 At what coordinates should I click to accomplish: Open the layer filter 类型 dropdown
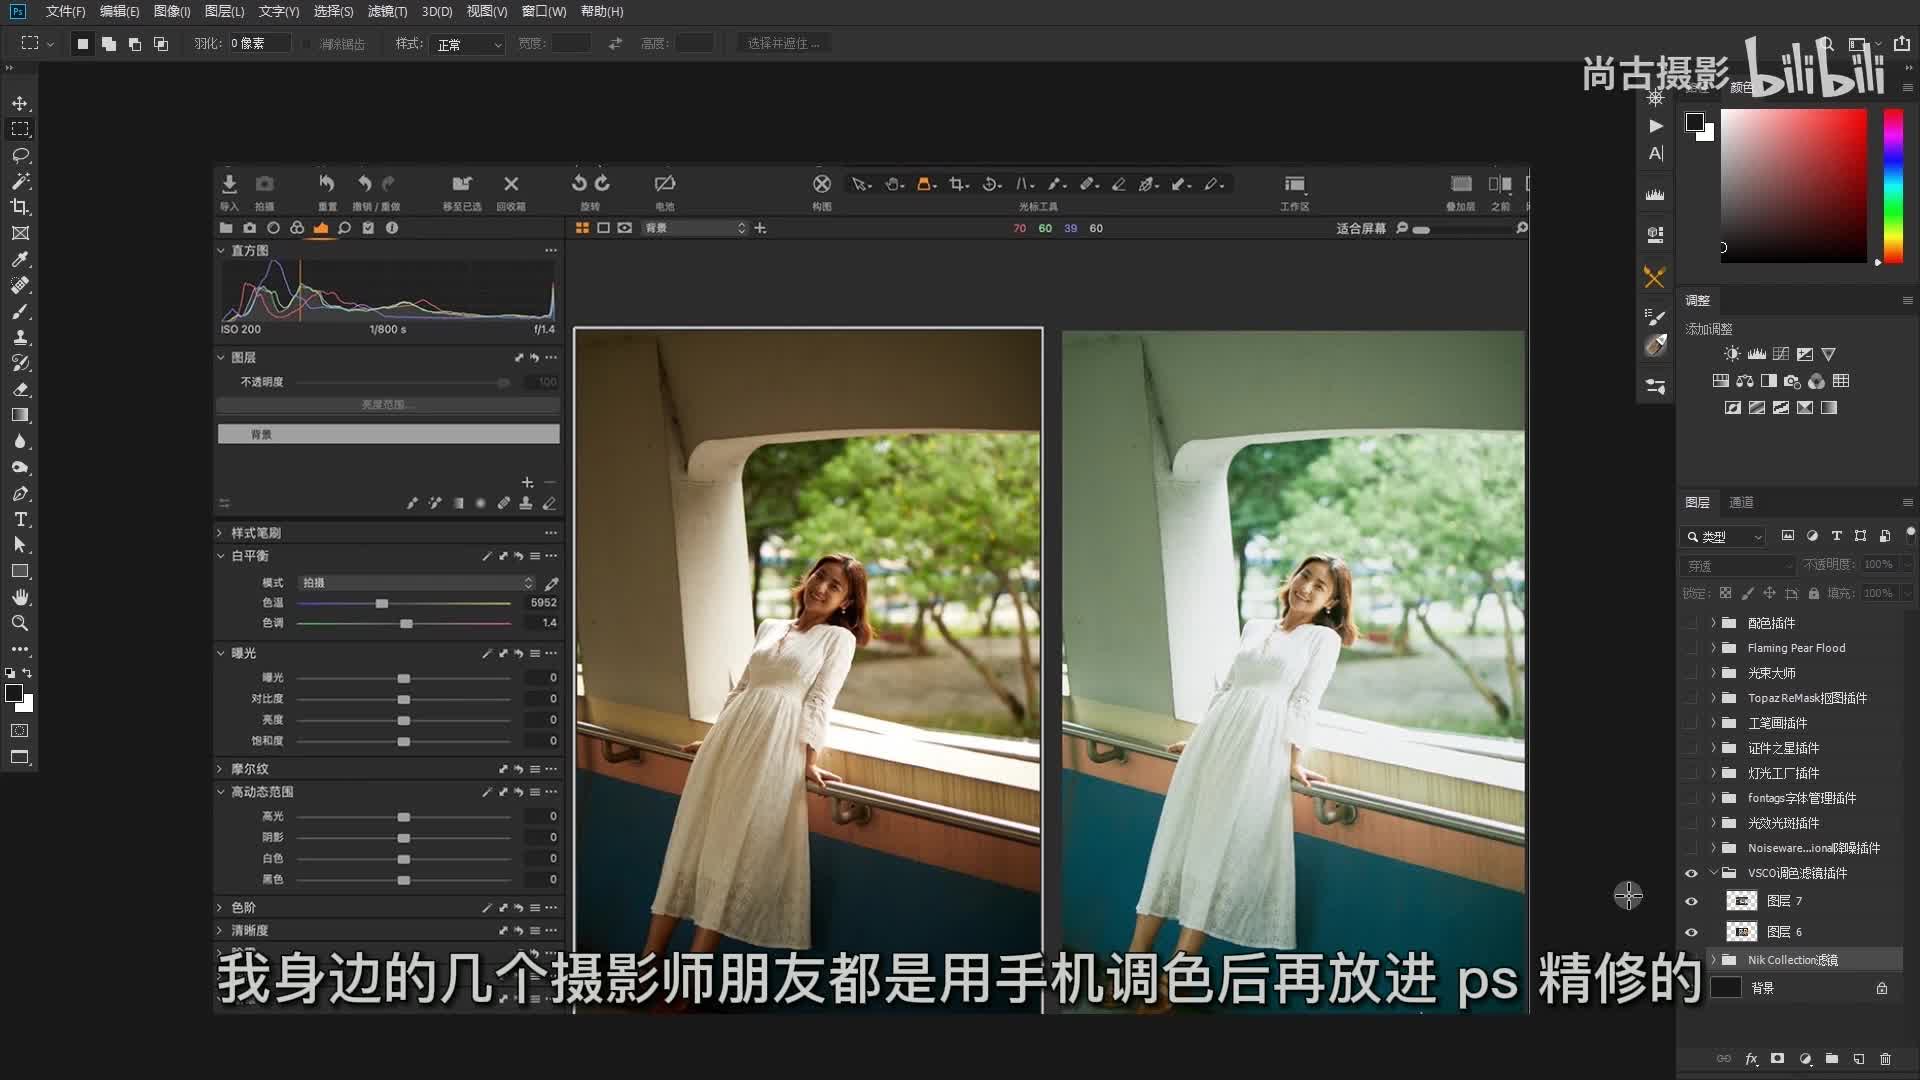point(1724,537)
